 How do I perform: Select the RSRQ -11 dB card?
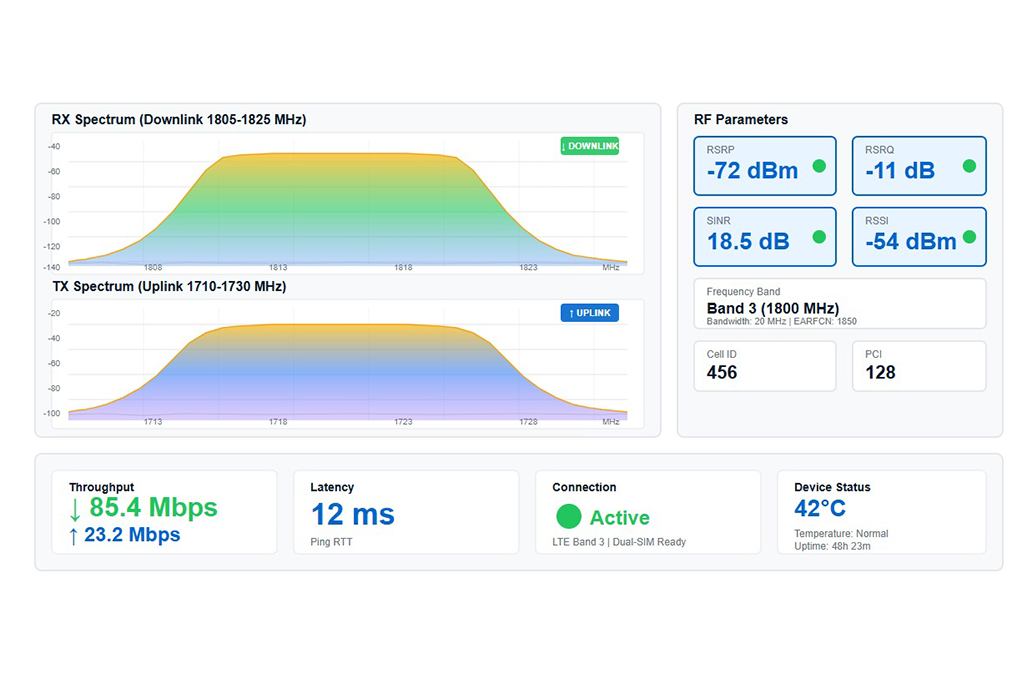918,166
